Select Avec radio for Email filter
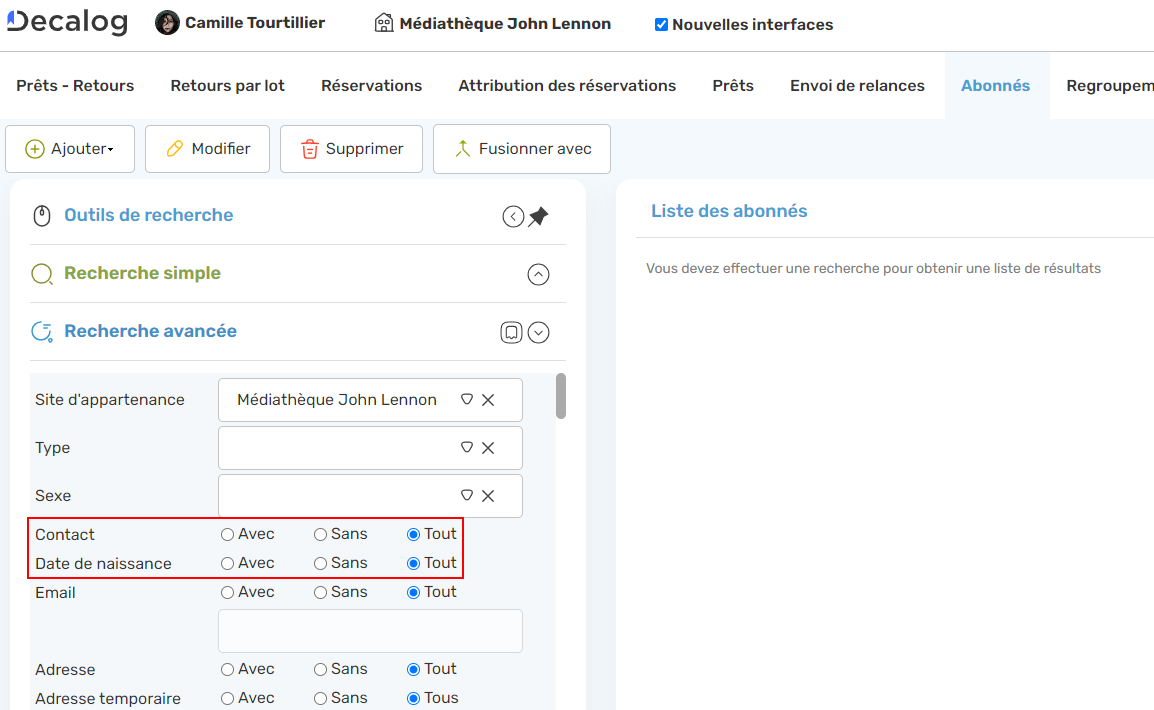The image size is (1154, 710). (228, 593)
